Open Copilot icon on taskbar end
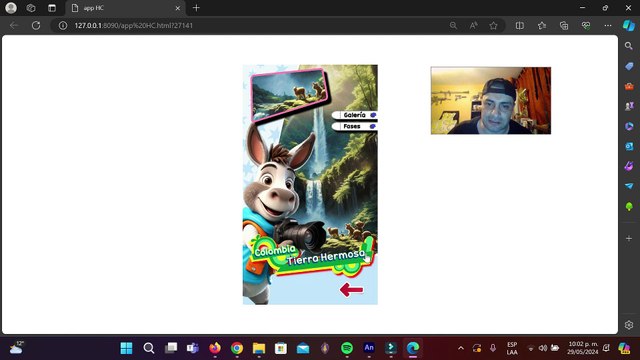Screen dimensions: 640x360 (624, 348)
